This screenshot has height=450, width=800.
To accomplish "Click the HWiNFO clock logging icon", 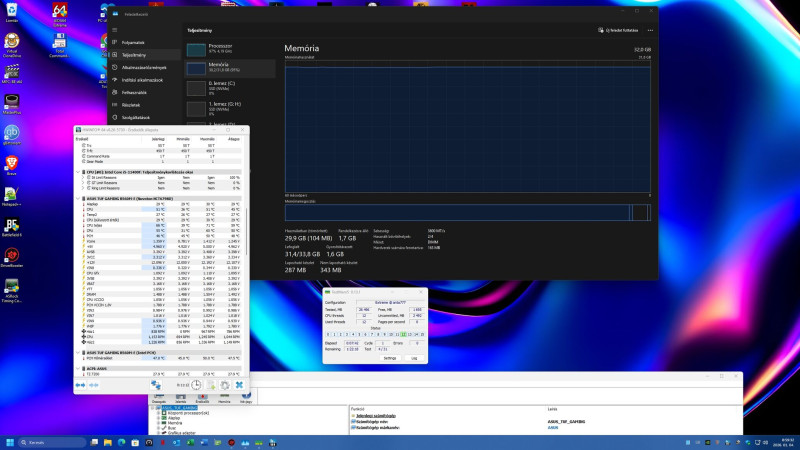I will tap(197, 385).
